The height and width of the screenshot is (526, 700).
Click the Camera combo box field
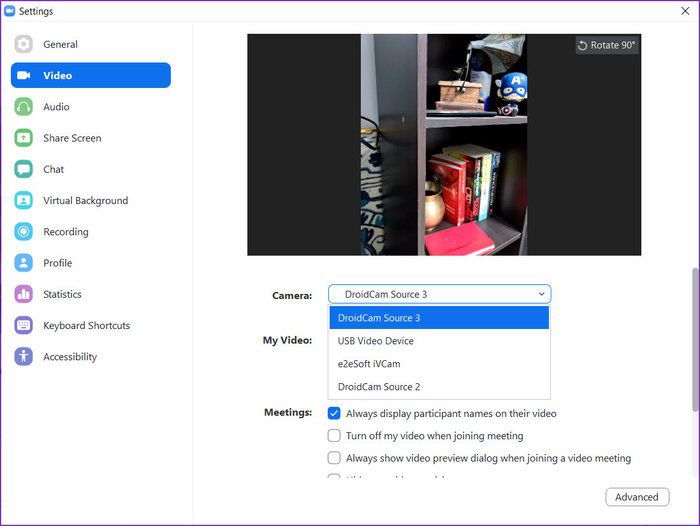tap(440, 294)
